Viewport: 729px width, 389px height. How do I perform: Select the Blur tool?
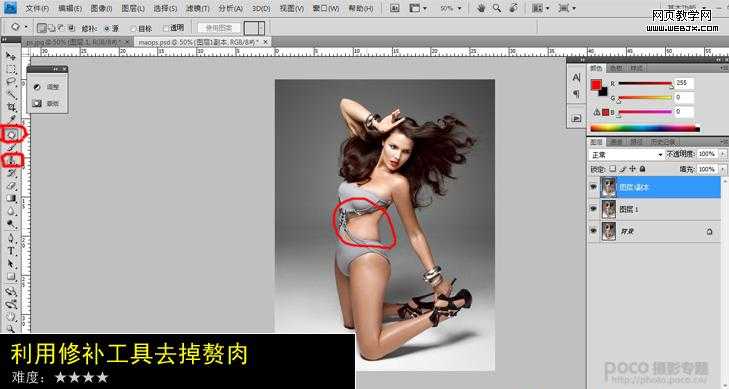(x=11, y=211)
